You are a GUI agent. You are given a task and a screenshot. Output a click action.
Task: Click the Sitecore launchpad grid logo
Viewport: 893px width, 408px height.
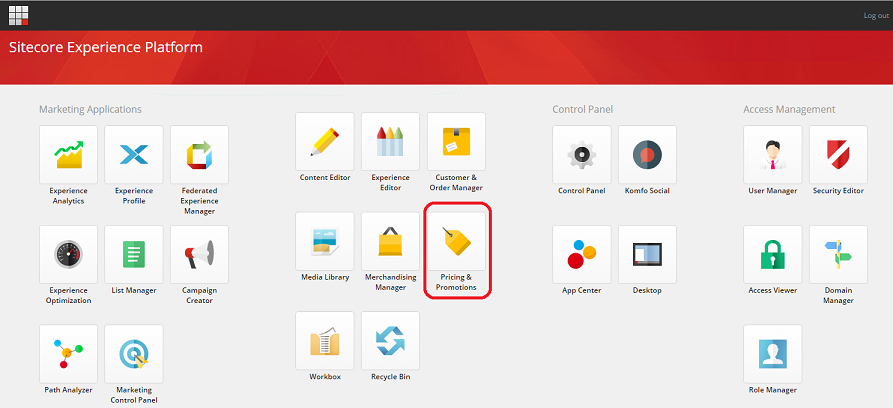tap(18, 15)
